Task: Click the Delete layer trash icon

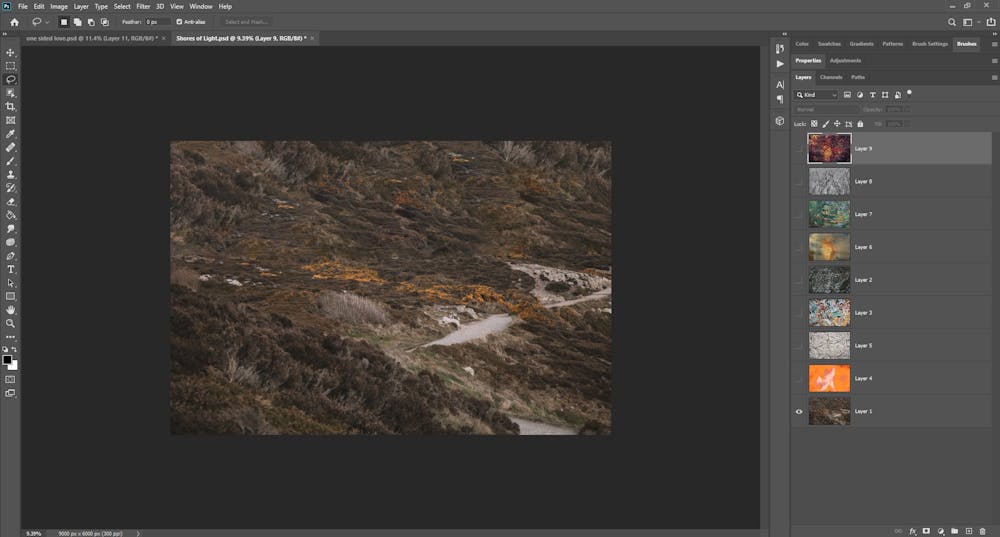Action: (x=982, y=531)
